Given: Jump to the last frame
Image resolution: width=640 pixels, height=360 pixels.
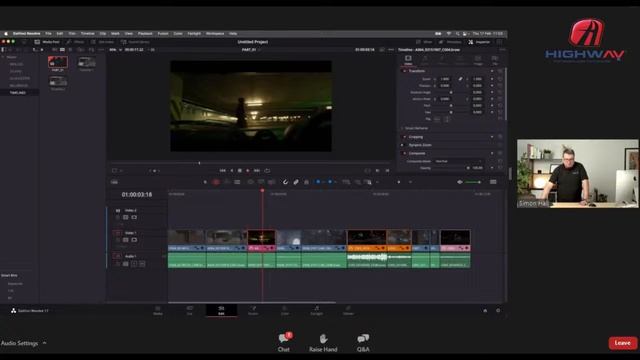Looking at the screenshot, I should click(257, 171).
